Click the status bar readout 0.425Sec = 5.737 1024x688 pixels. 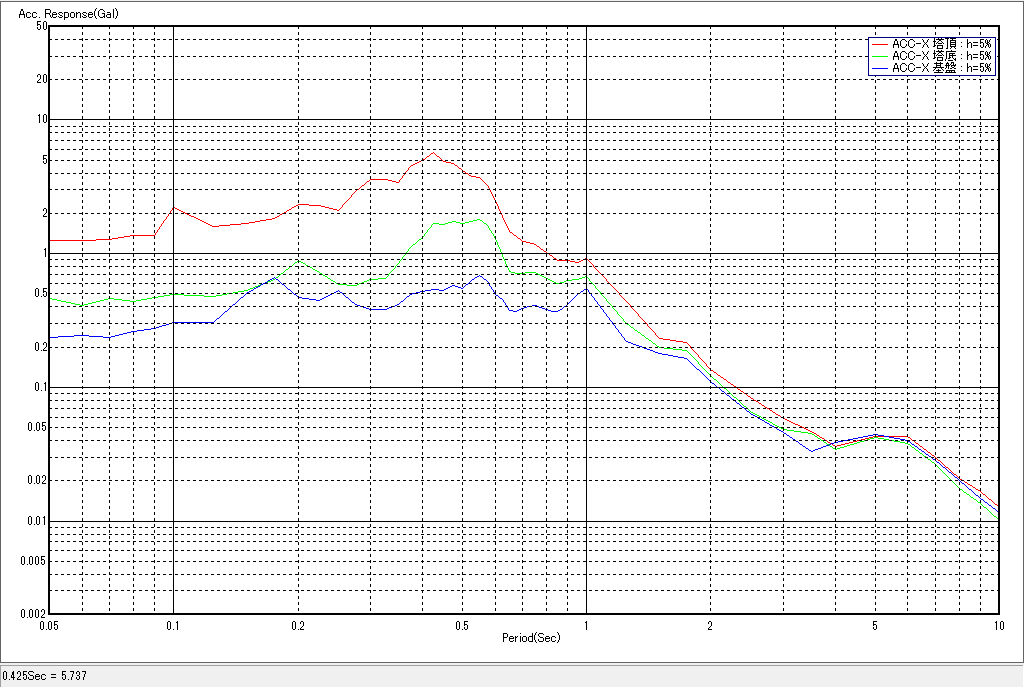[x=45, y=676]
